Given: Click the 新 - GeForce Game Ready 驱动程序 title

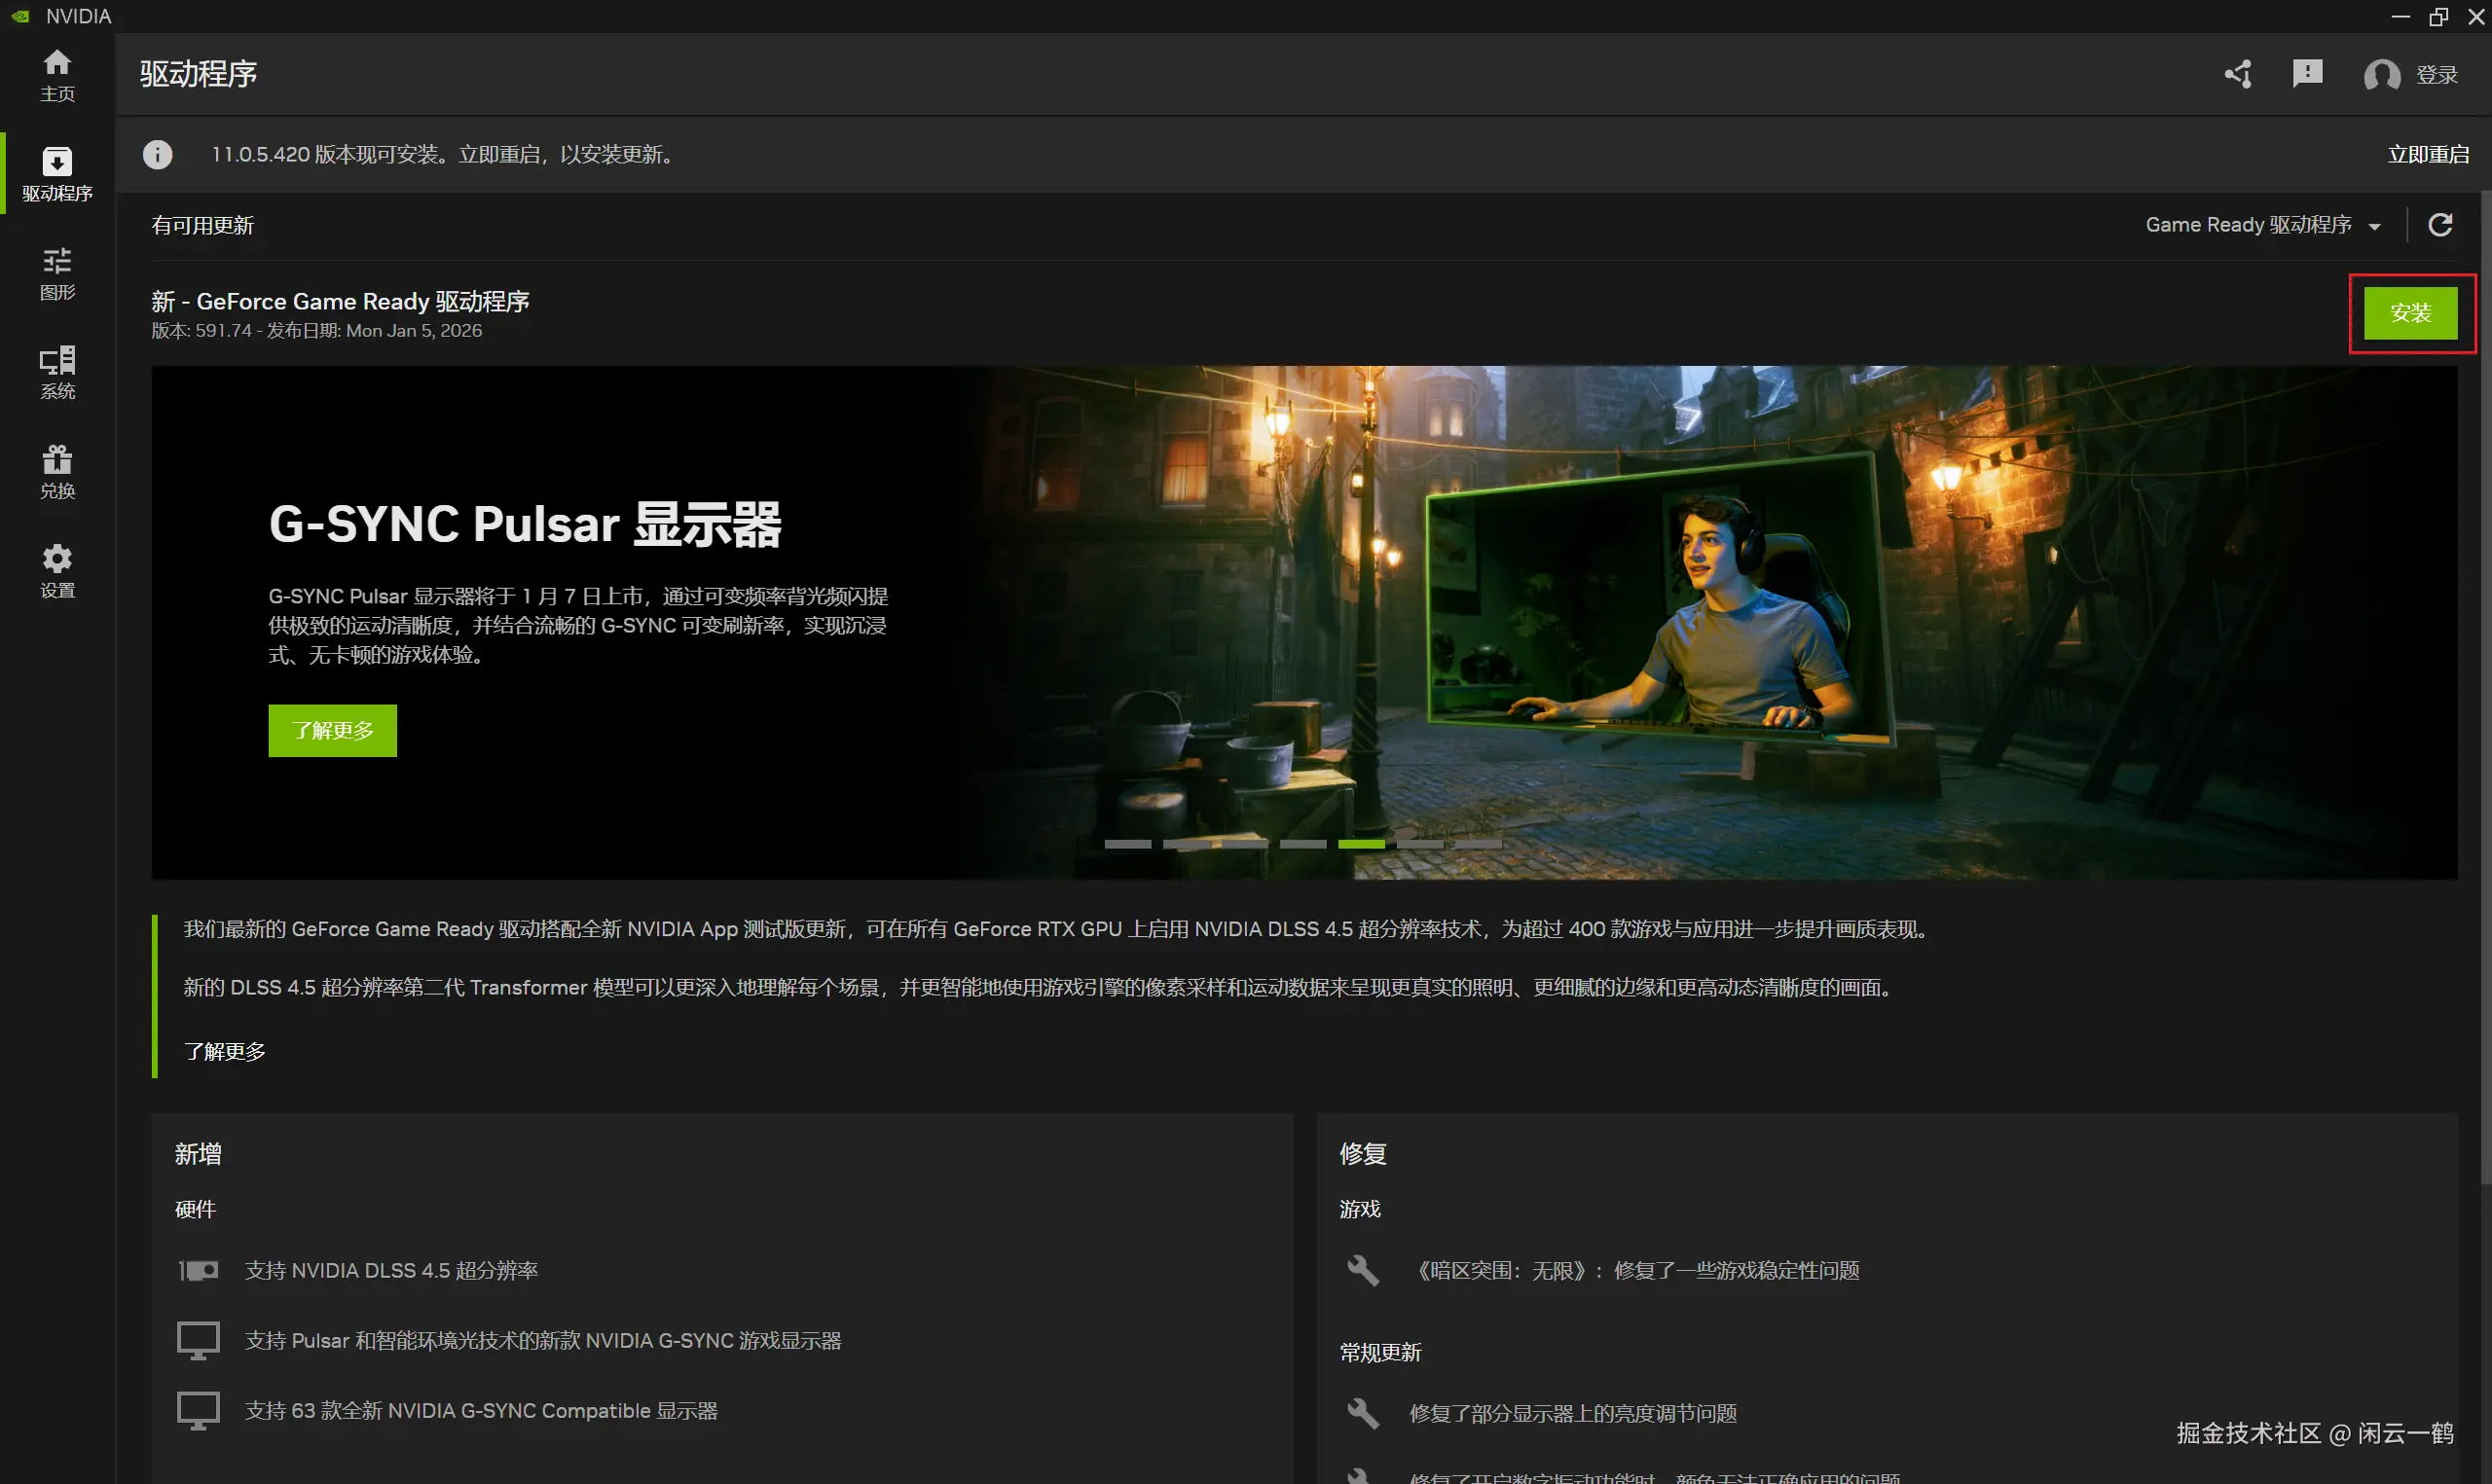Looking at the screenshot, I should click(340, 301).
